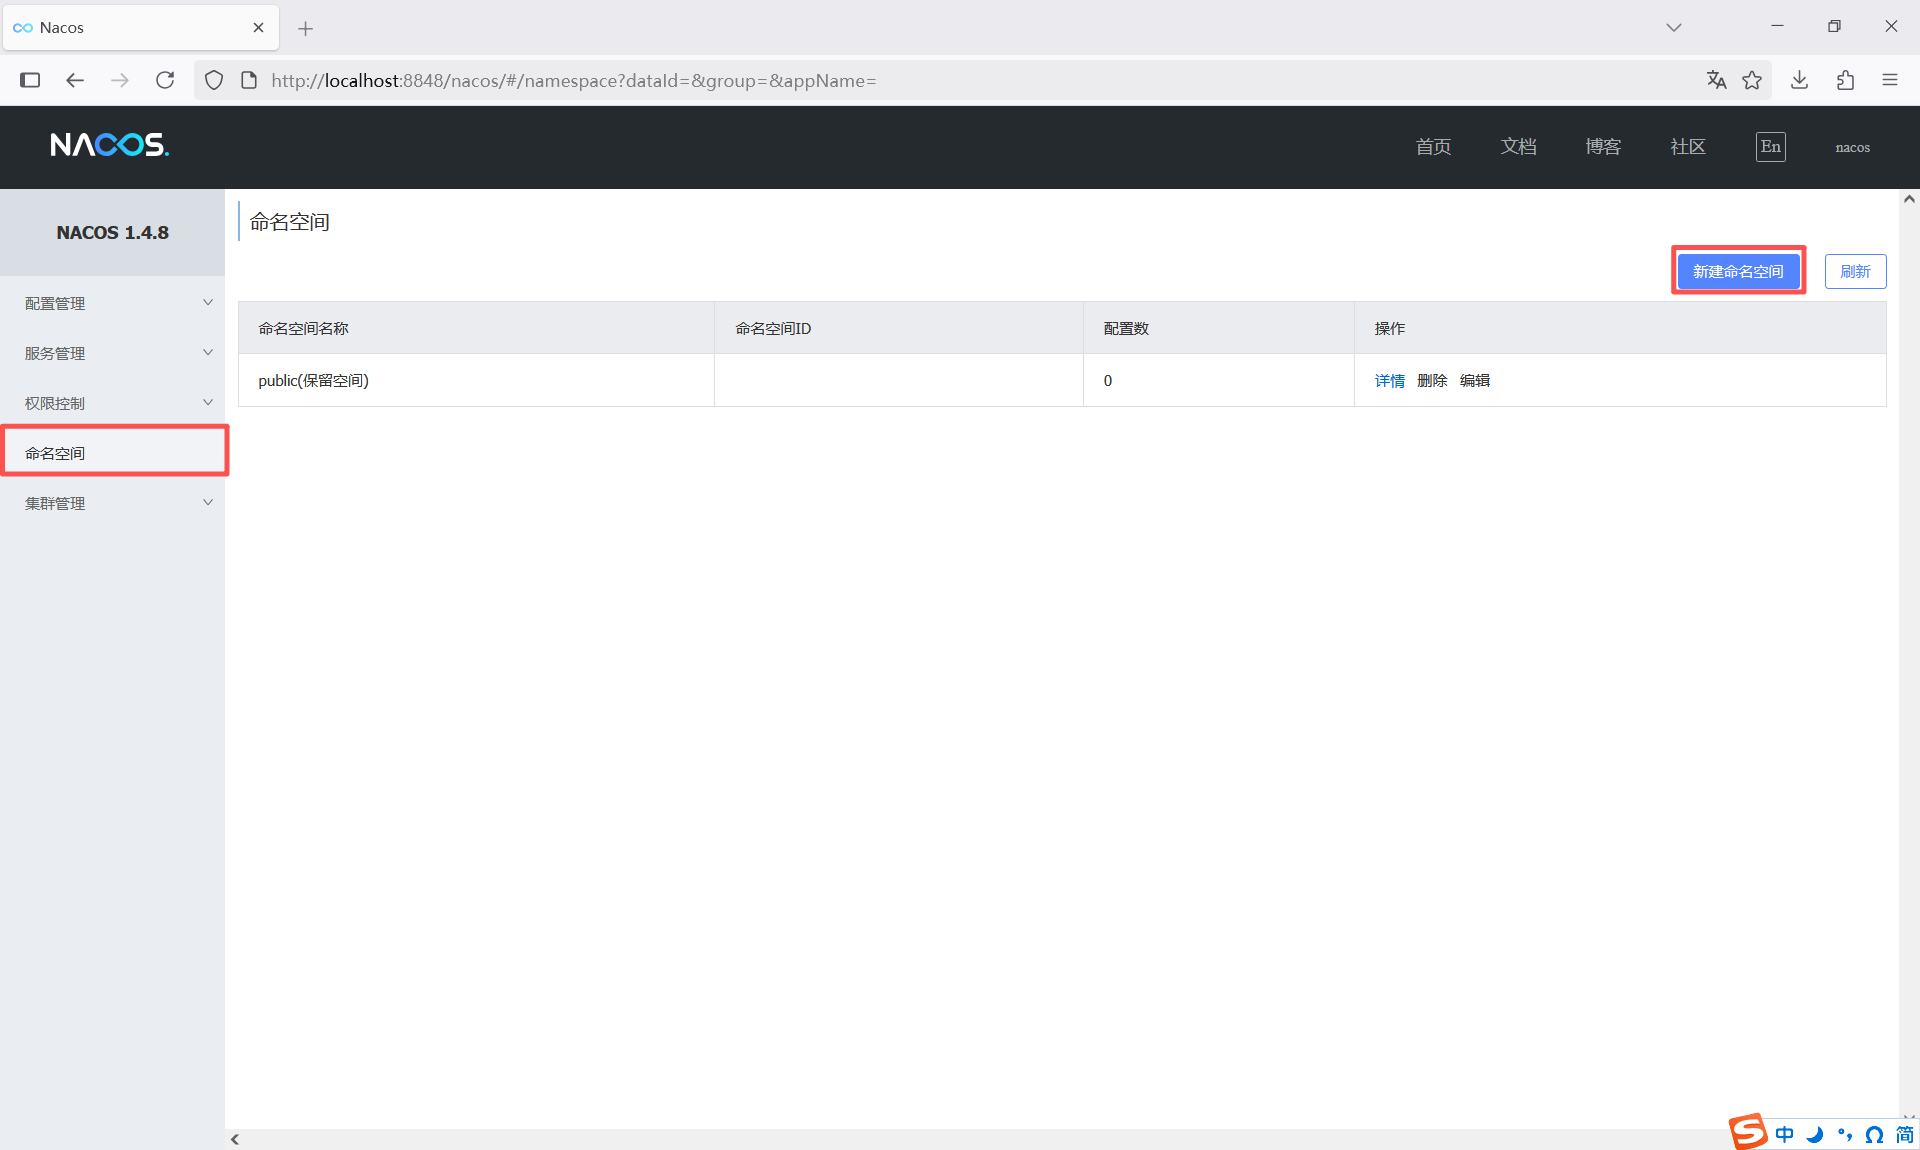Click the NACOS logo in header
This screenshot has height=1150, width=1920.
110,146
